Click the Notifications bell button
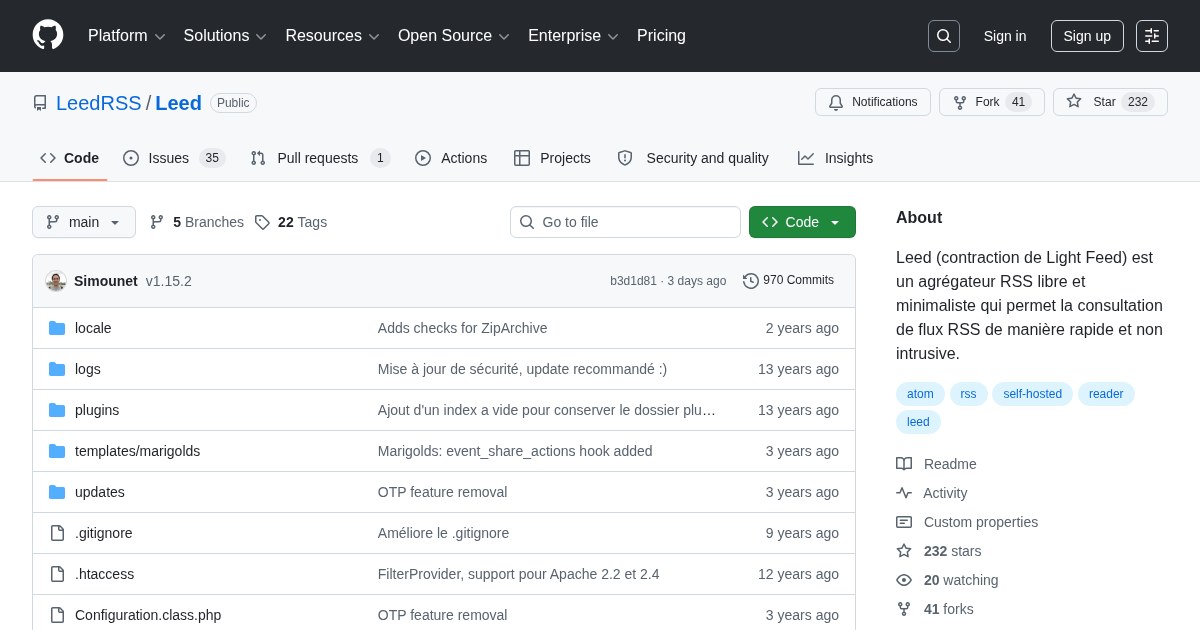Viewport: 1200px width, 630px height. pos(873,102)
